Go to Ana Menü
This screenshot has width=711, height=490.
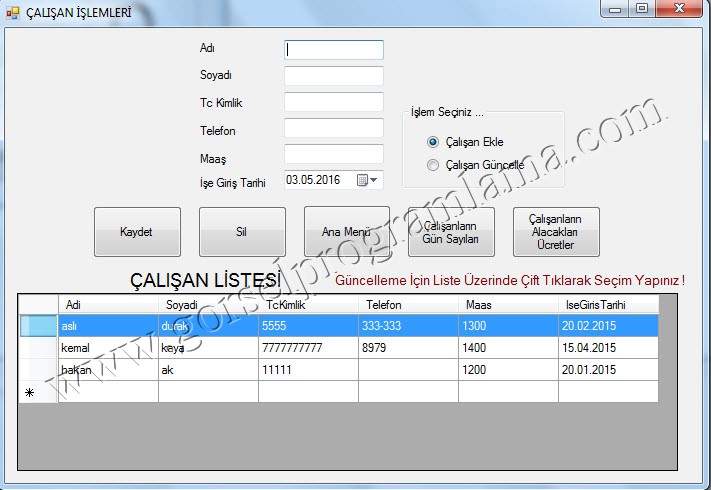click(x=346, y=232)
